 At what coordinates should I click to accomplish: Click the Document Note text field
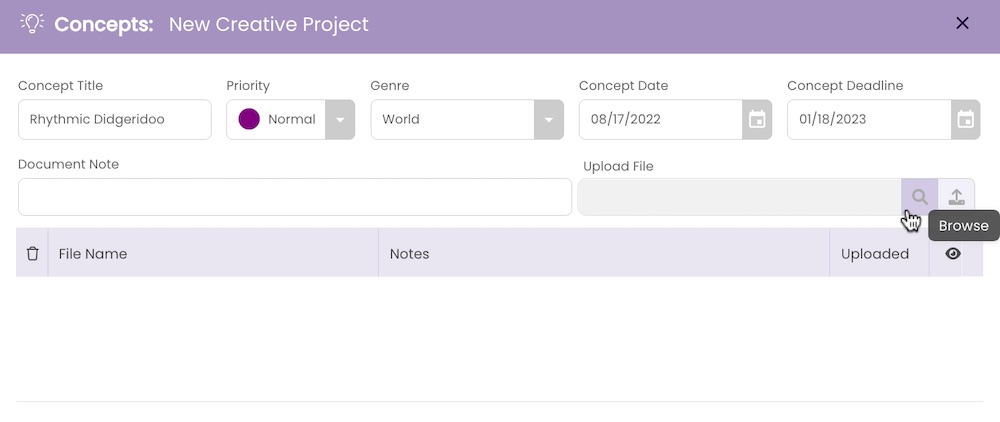[x=295, y=197]
